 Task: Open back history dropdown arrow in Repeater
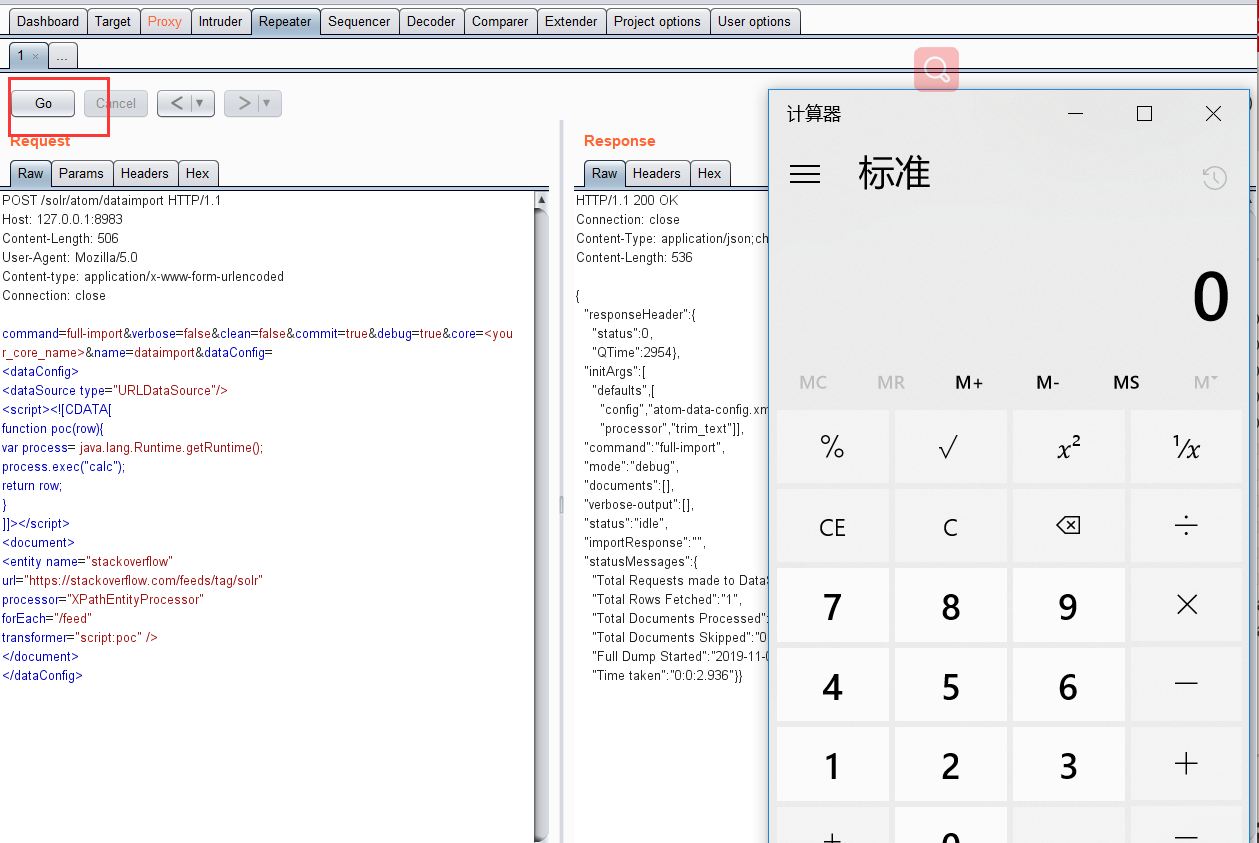click(x=202, y=103)
